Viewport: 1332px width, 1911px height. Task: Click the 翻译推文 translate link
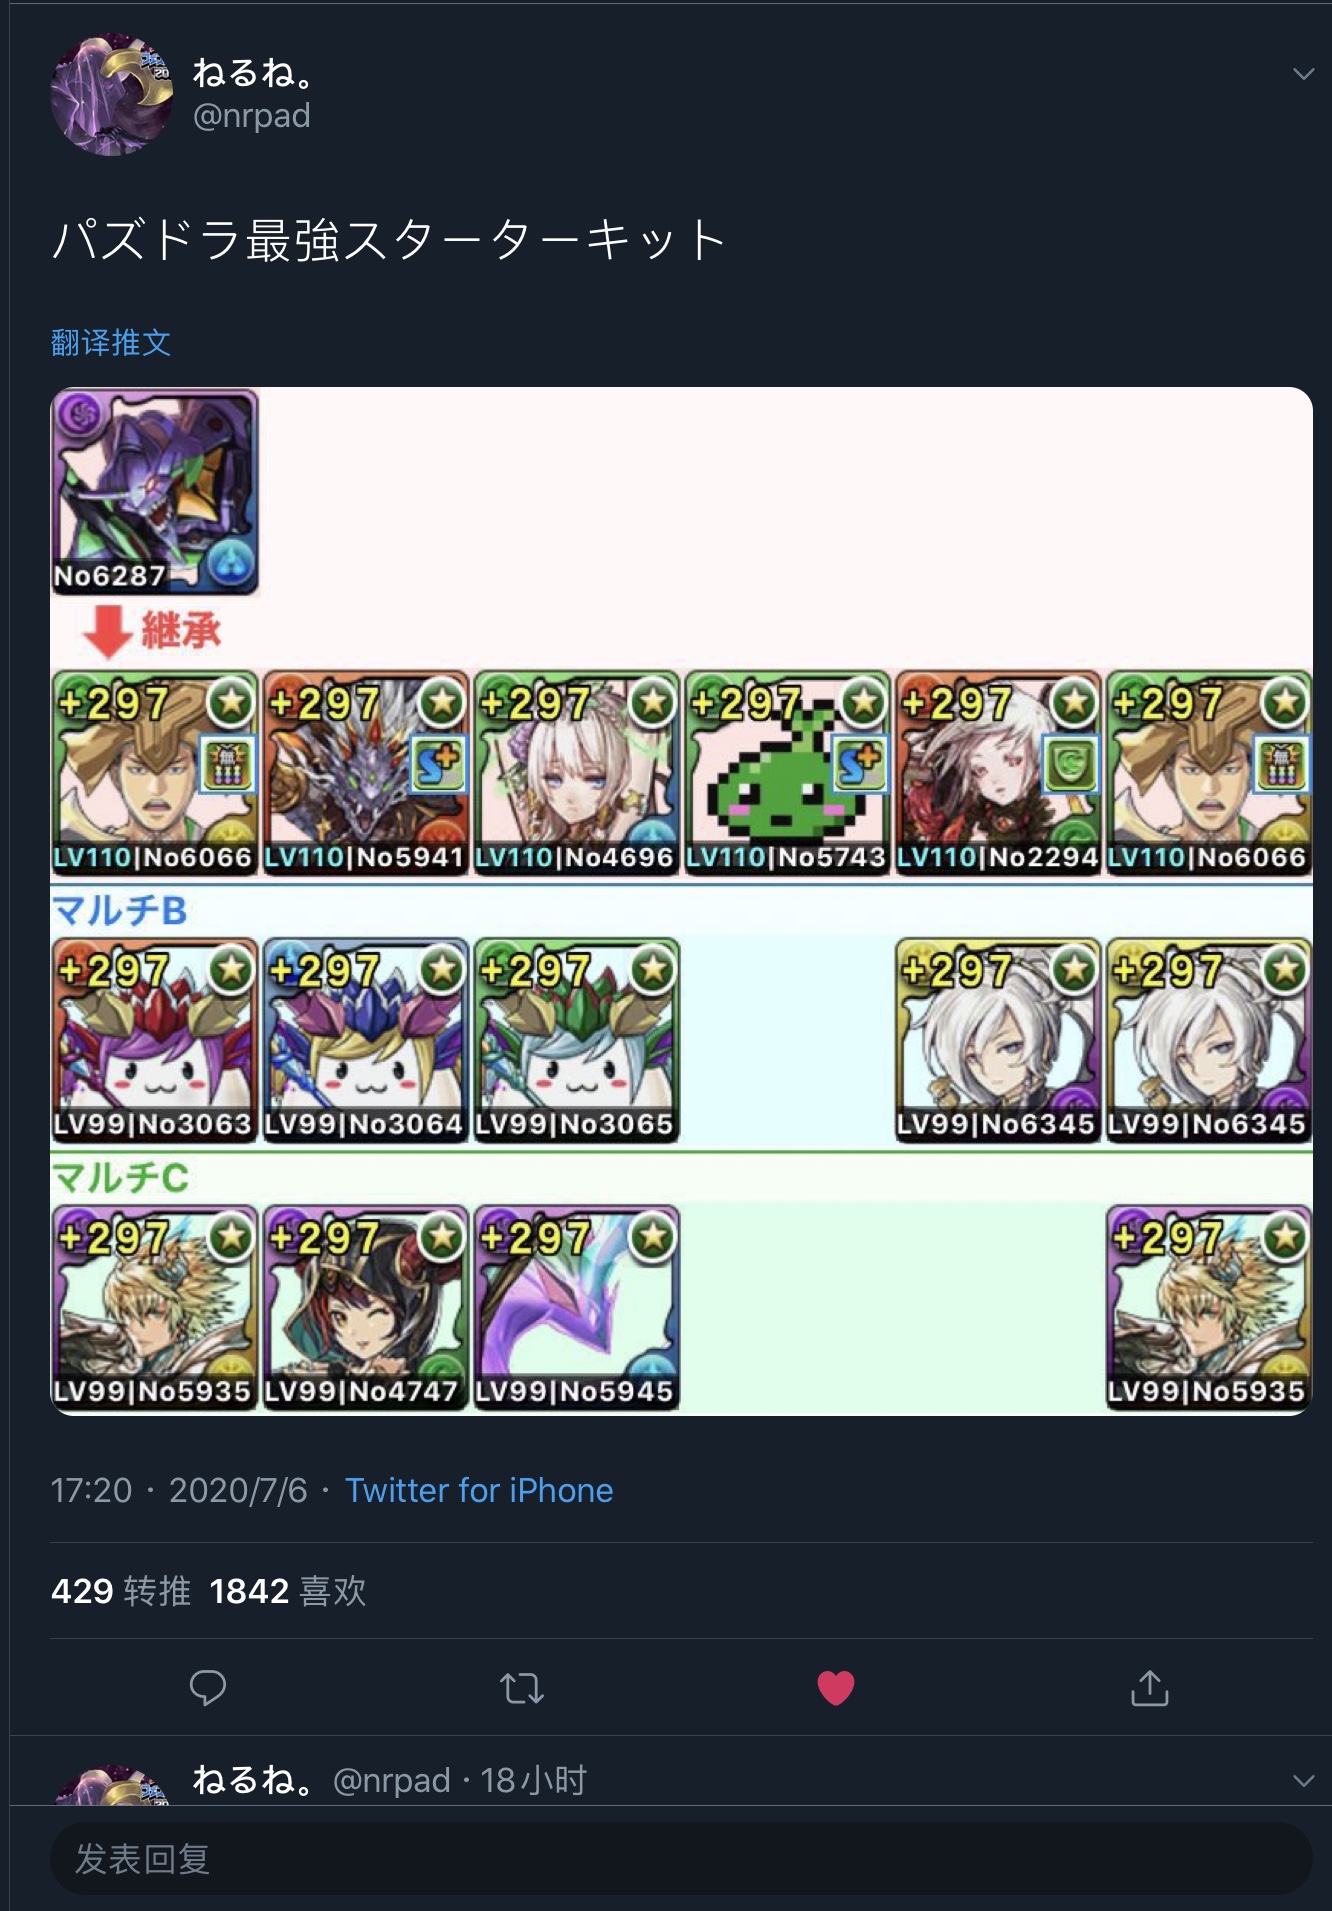(111, 343)
